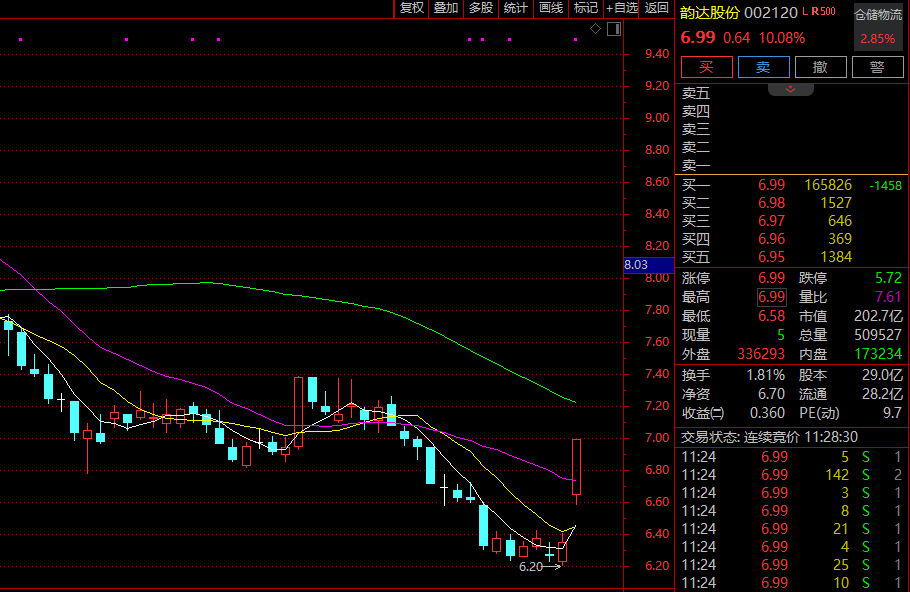
Task: Click the 警 alert button
Action: (x=877, y=67)
